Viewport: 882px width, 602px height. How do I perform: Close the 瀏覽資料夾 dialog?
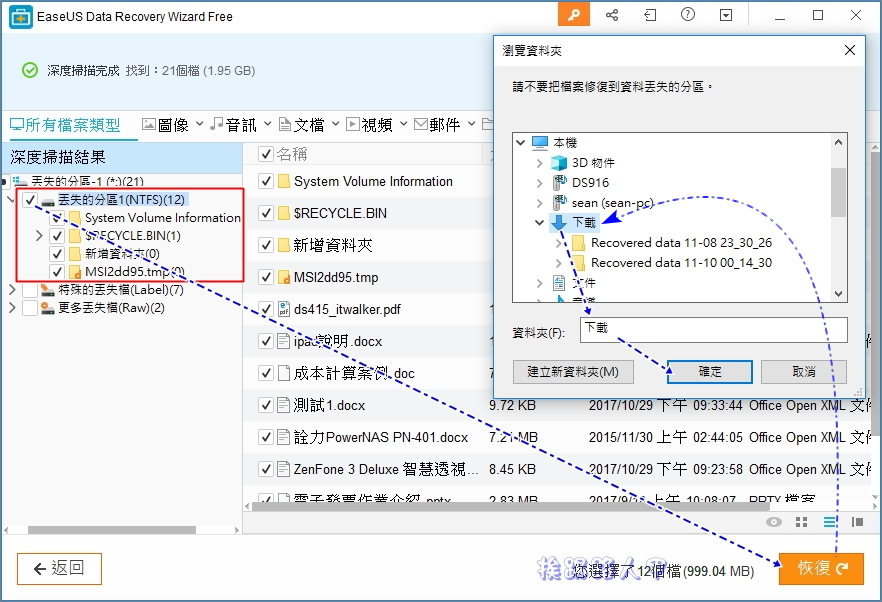pyautogui.click(x=850, y=50)
